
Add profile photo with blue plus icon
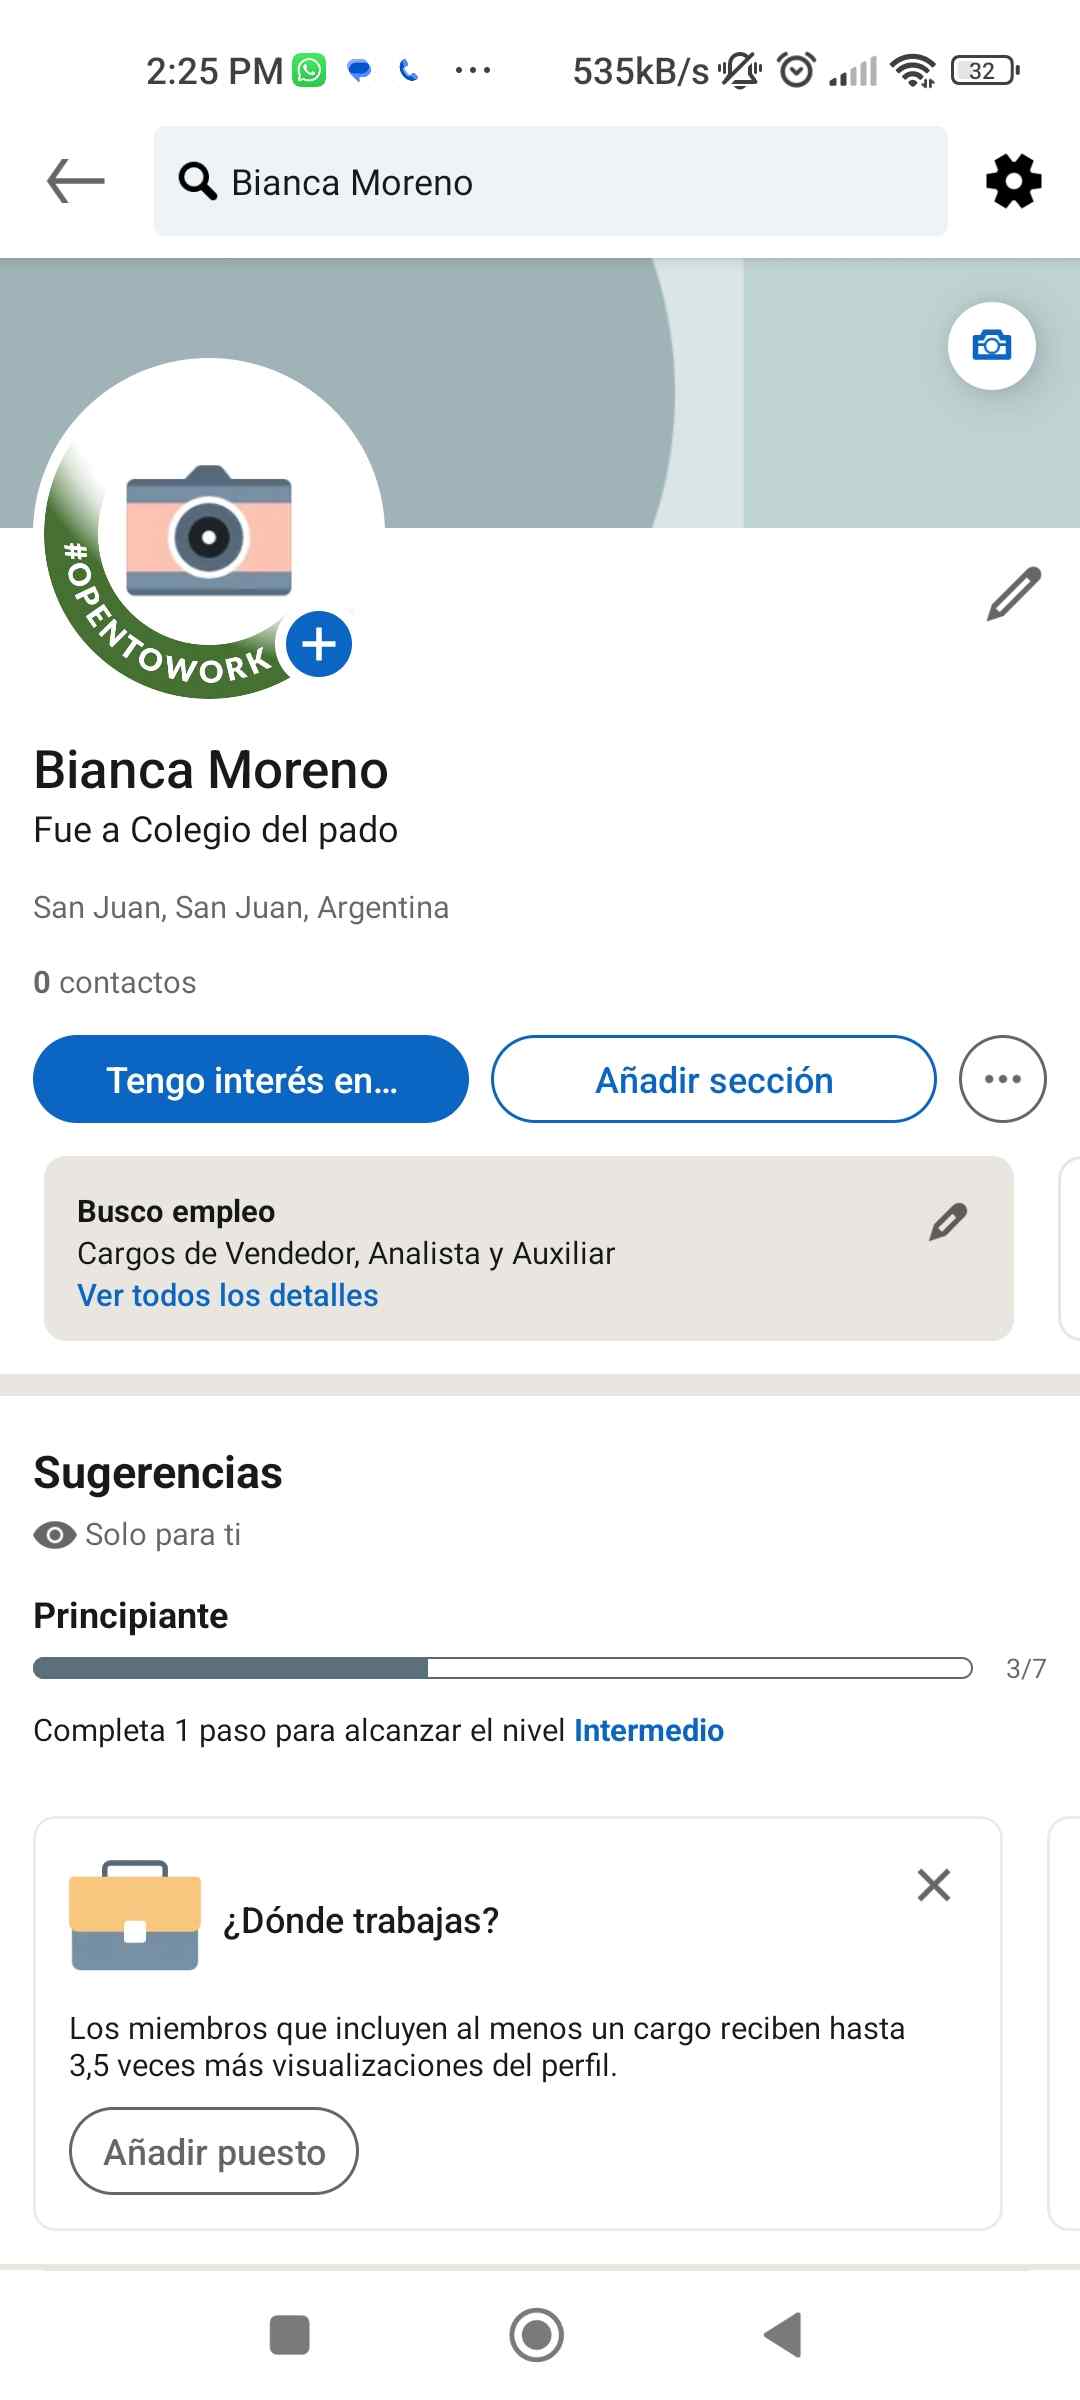pos(319,644)
